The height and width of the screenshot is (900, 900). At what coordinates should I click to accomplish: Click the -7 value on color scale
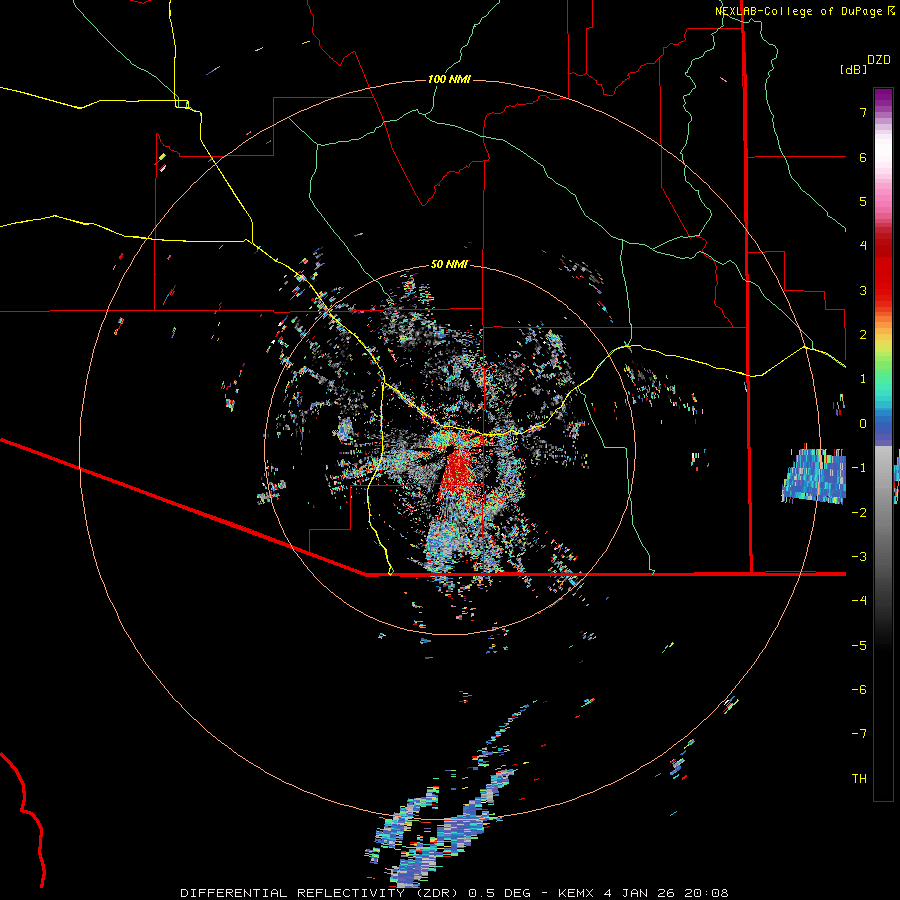pyautogui.click(x=859, y=734)
